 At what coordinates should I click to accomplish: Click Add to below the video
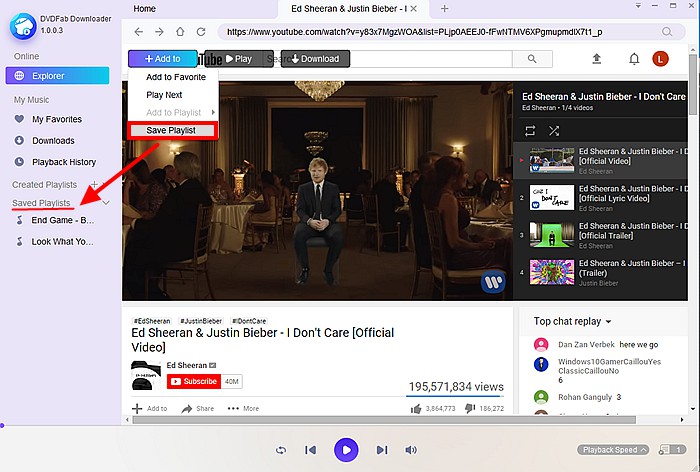click(x=150, y=408)
